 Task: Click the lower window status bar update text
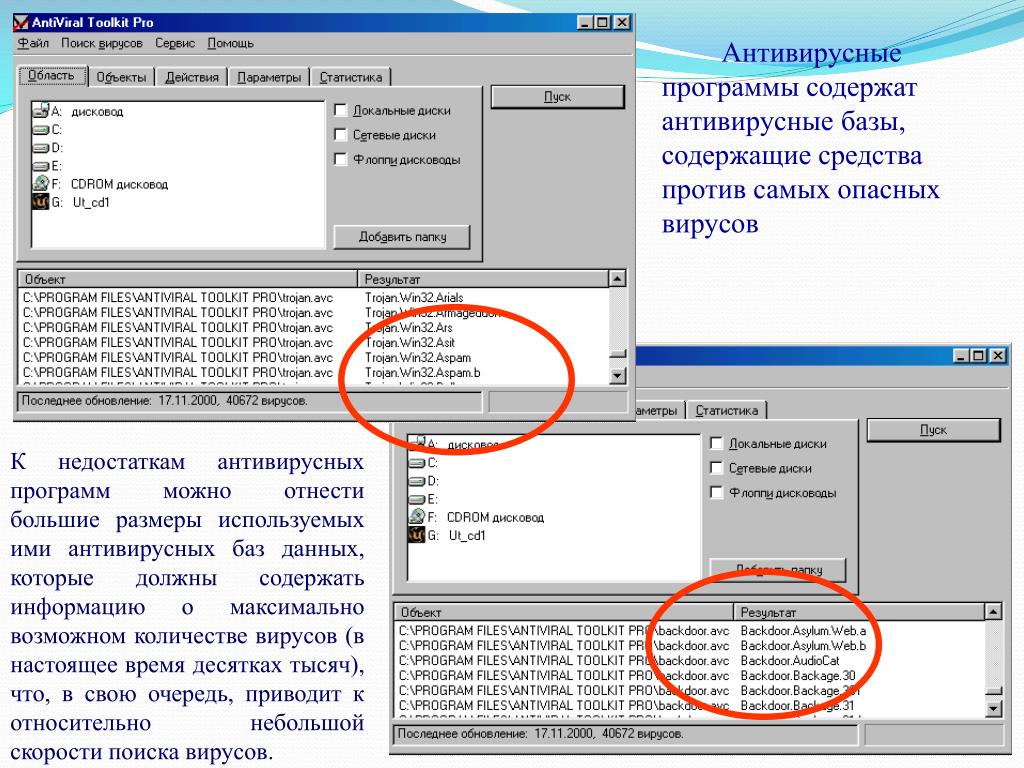coord(541,734)
